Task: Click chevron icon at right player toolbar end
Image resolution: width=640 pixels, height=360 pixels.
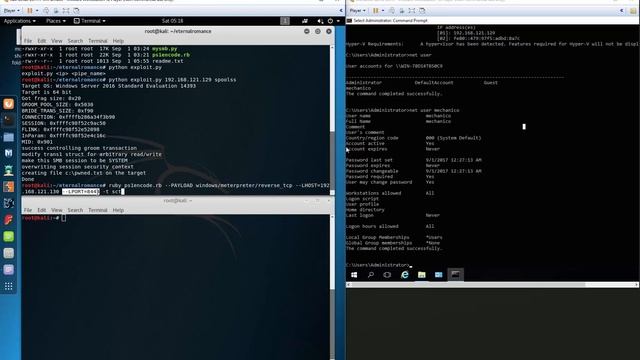Action: (x=622, y=11)
